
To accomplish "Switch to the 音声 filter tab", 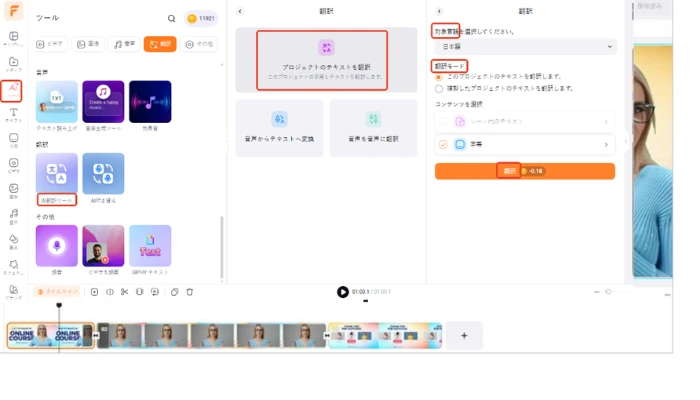I will coord(124,44).
